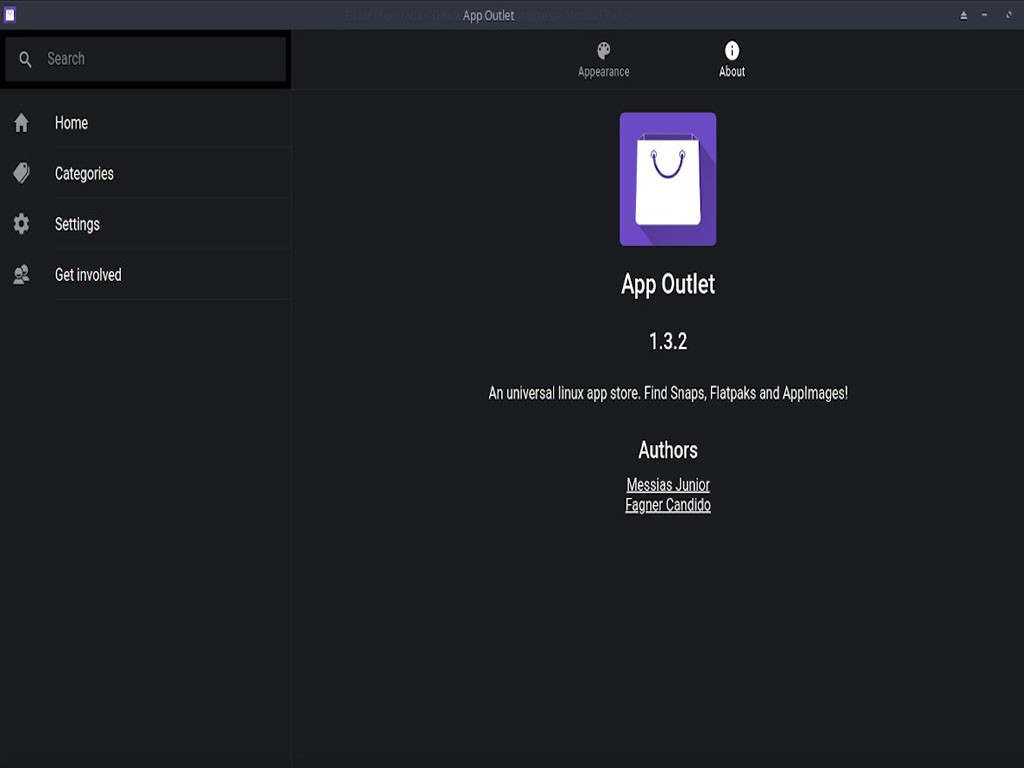Go to Home in the sidebar
The image size is (1024, 768).
tap(71, 122)
